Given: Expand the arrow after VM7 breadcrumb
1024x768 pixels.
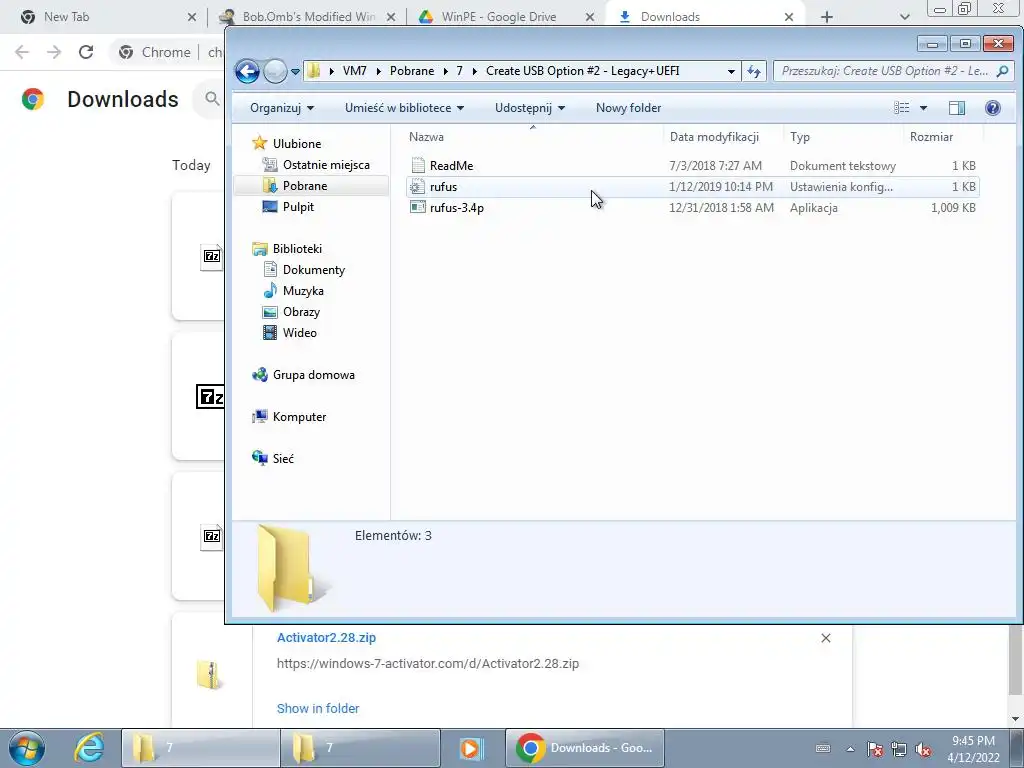Looking at the screenshot, I should pos(378,71).
